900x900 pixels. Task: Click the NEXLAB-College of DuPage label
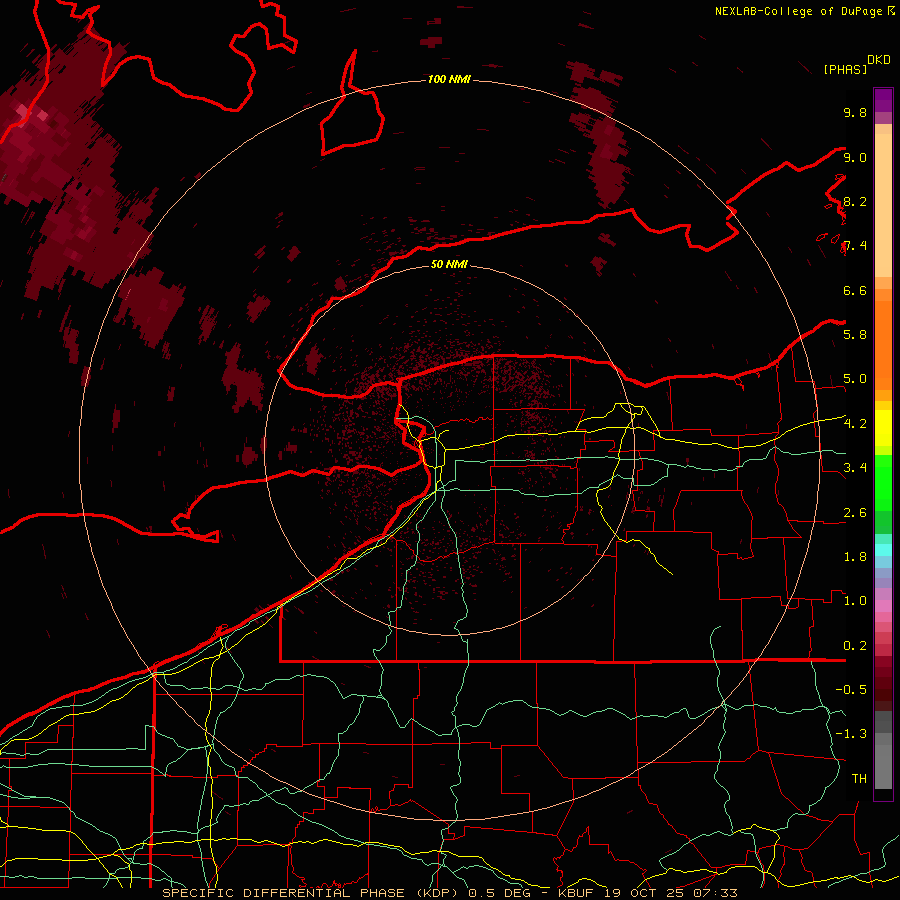pos(801,11)
